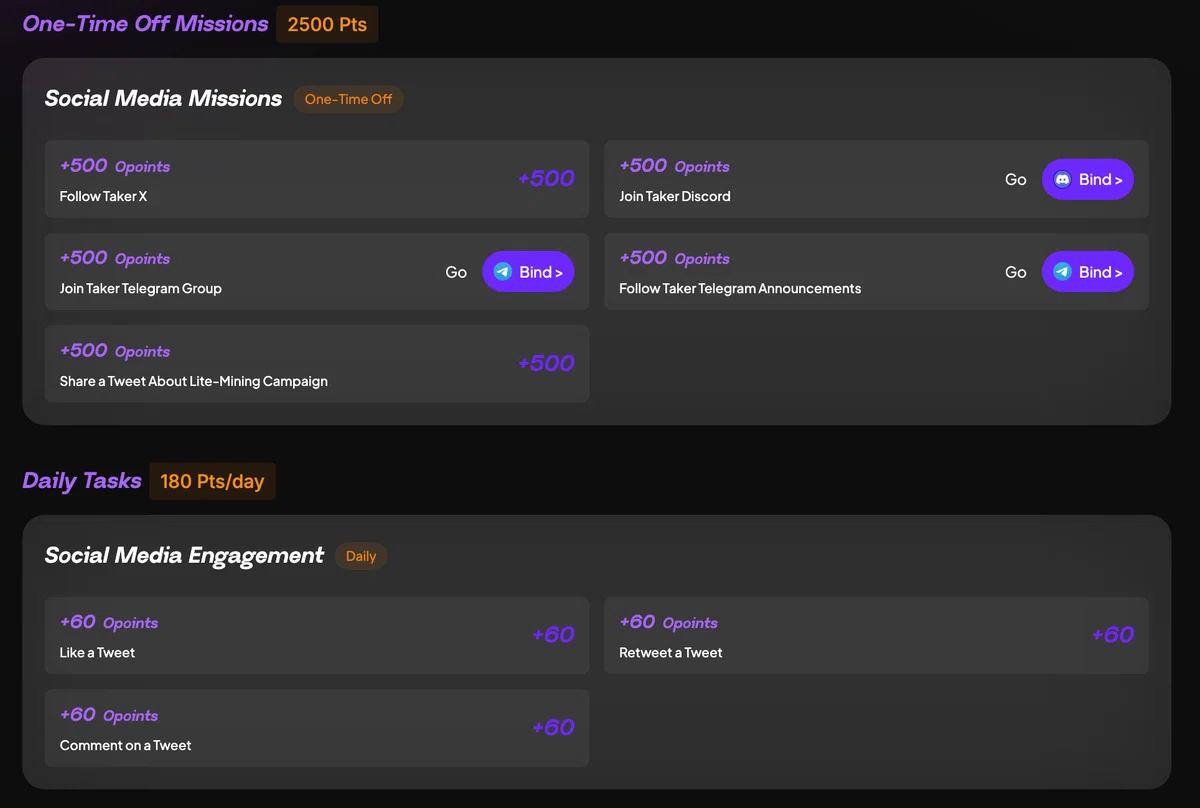Screen dimensions: 1200x808
Task: Bind Telegram for Join Taker Telegram Group
Action: (528, 272)
